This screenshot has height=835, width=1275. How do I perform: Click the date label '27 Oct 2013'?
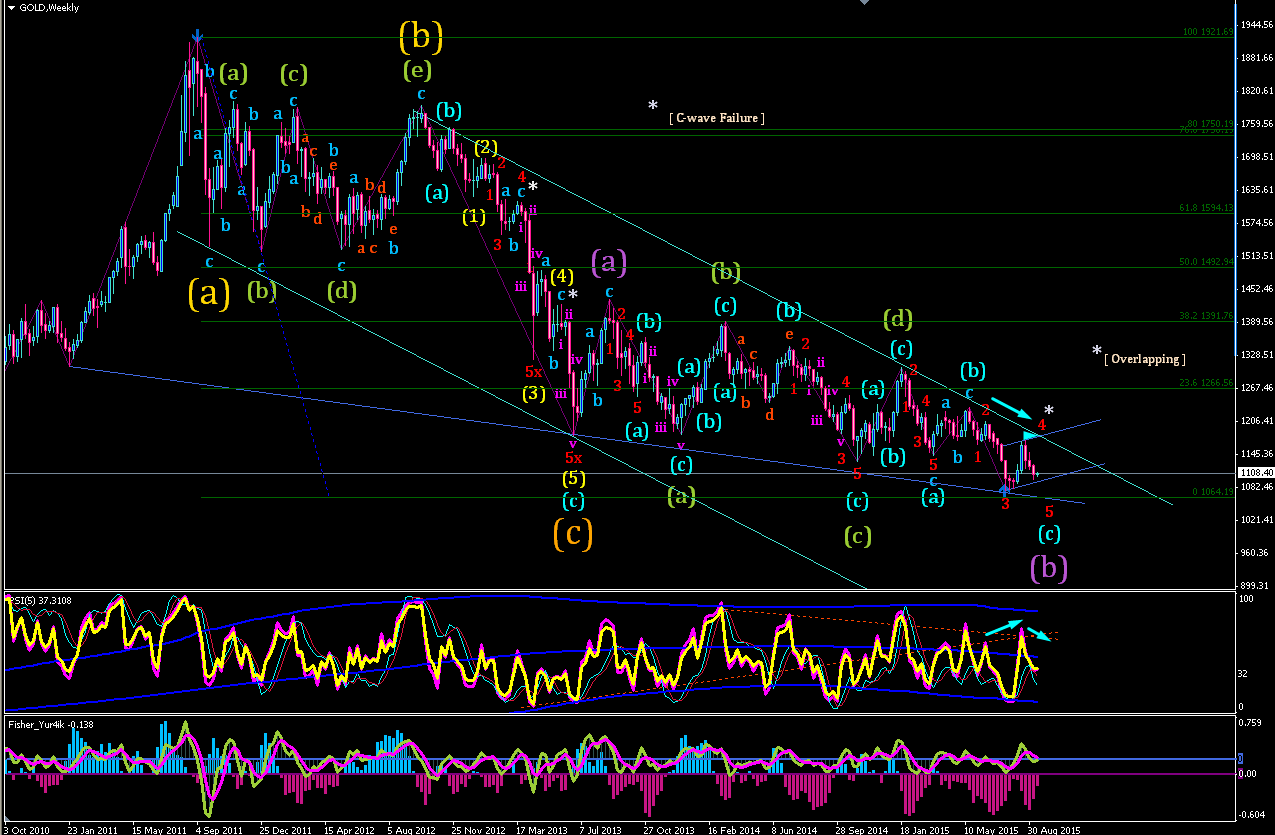[669, 829]
